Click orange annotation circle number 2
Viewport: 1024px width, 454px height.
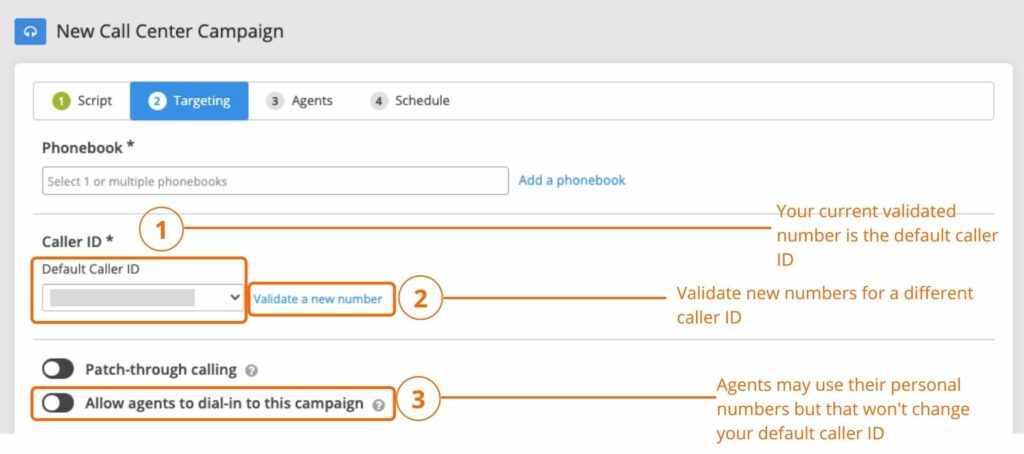(421, 299)
